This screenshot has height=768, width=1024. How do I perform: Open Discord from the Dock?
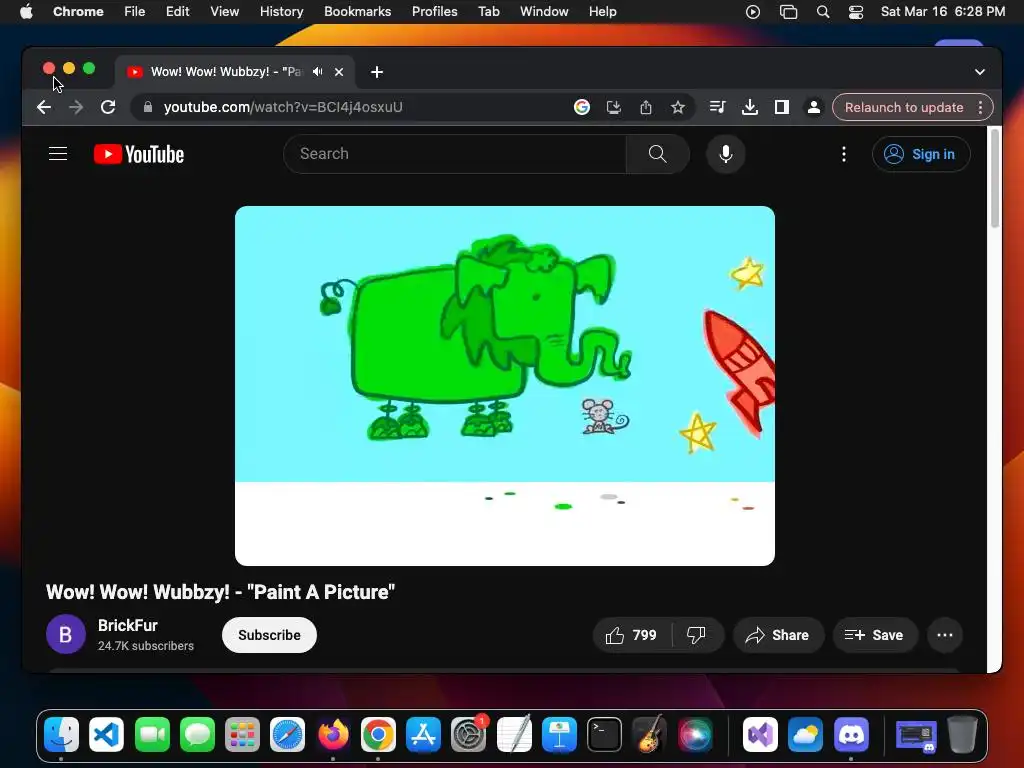pos(851,735)
